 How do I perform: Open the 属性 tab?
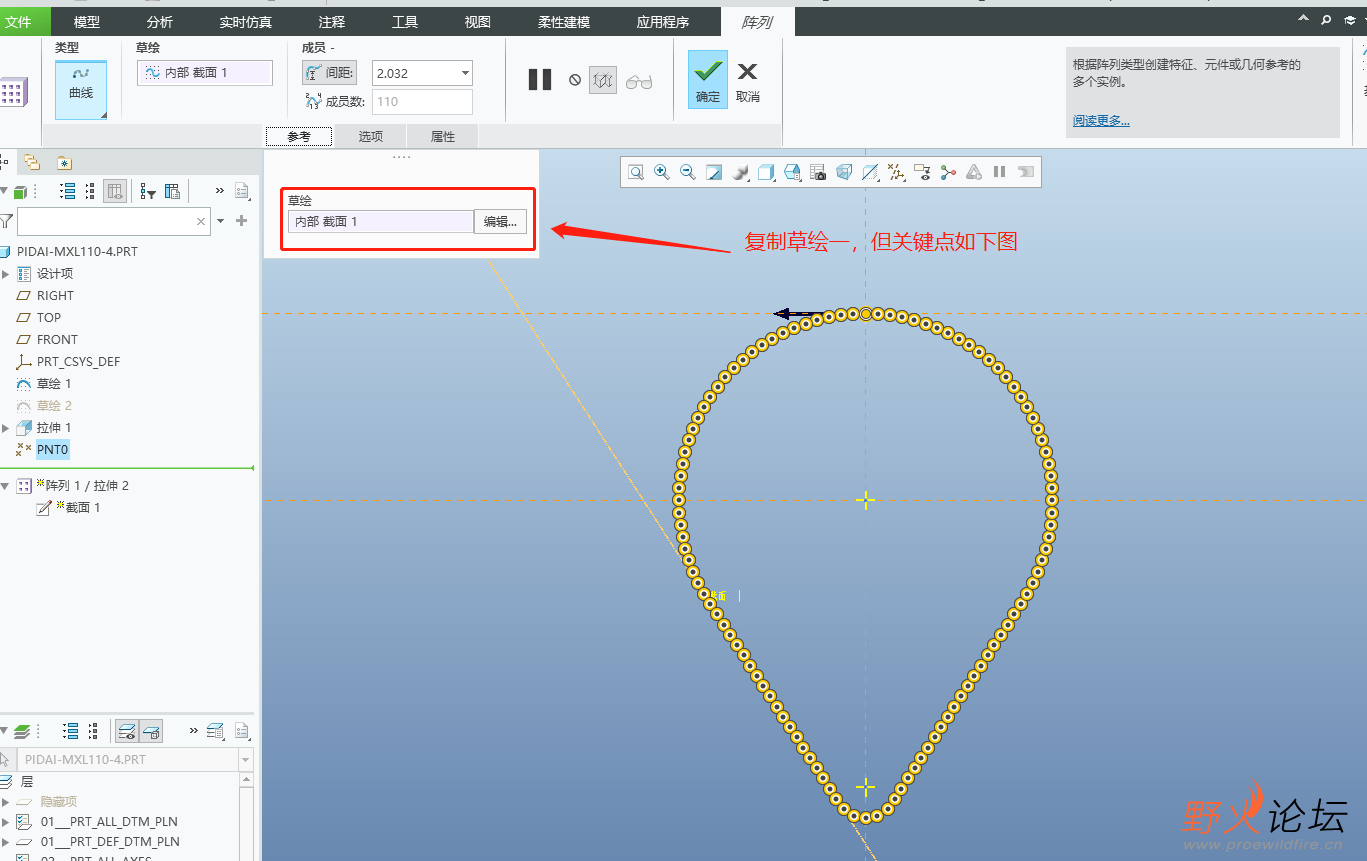pyautogui.click(x=443, y=136)
